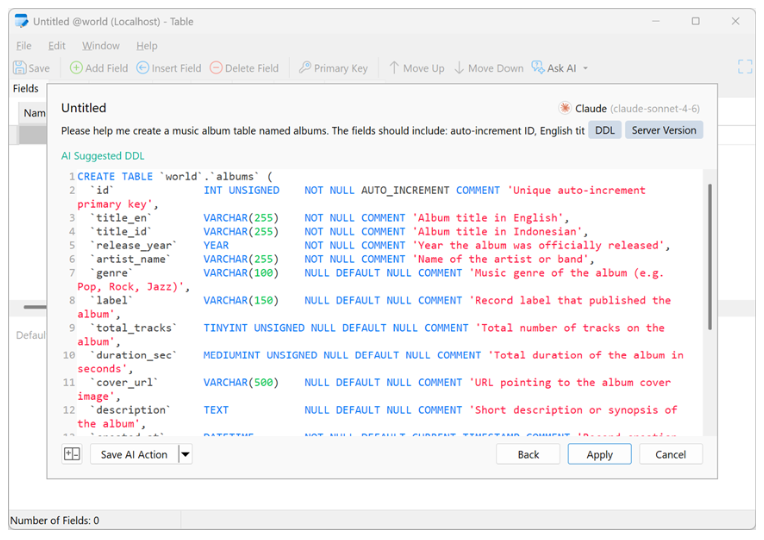The height and width of the screenshot is (540, 764).
Task: Click the `title_id` field line
Action: pyautogui.click(x=339, y=231)
